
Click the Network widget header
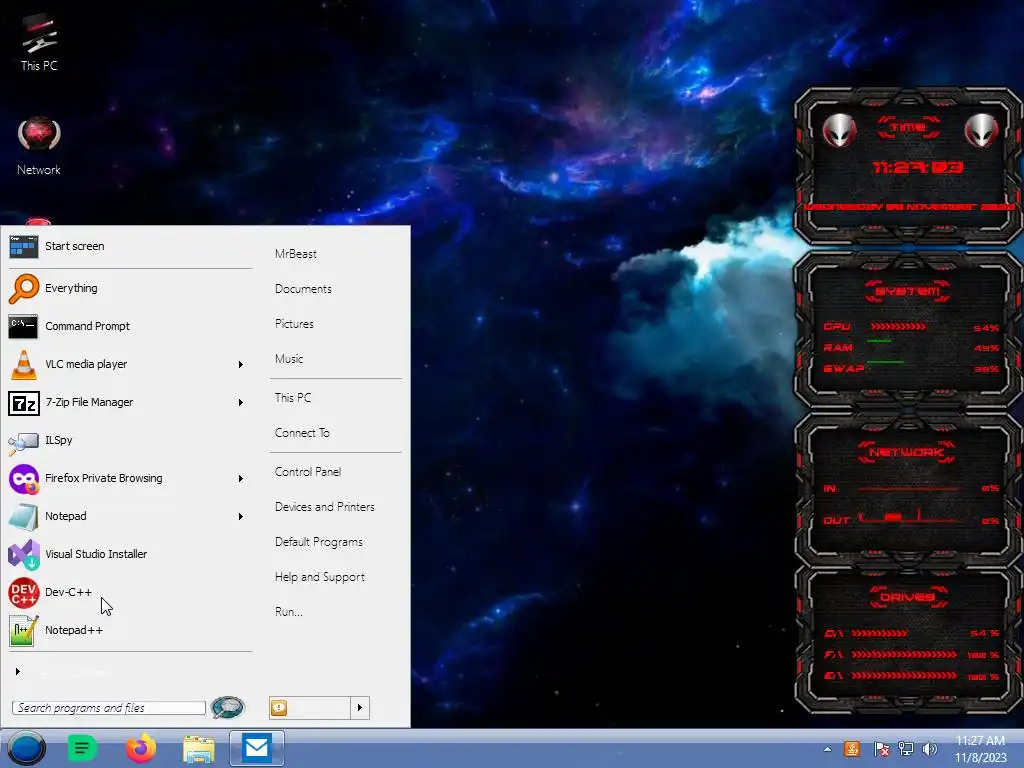tap(906, 452)
